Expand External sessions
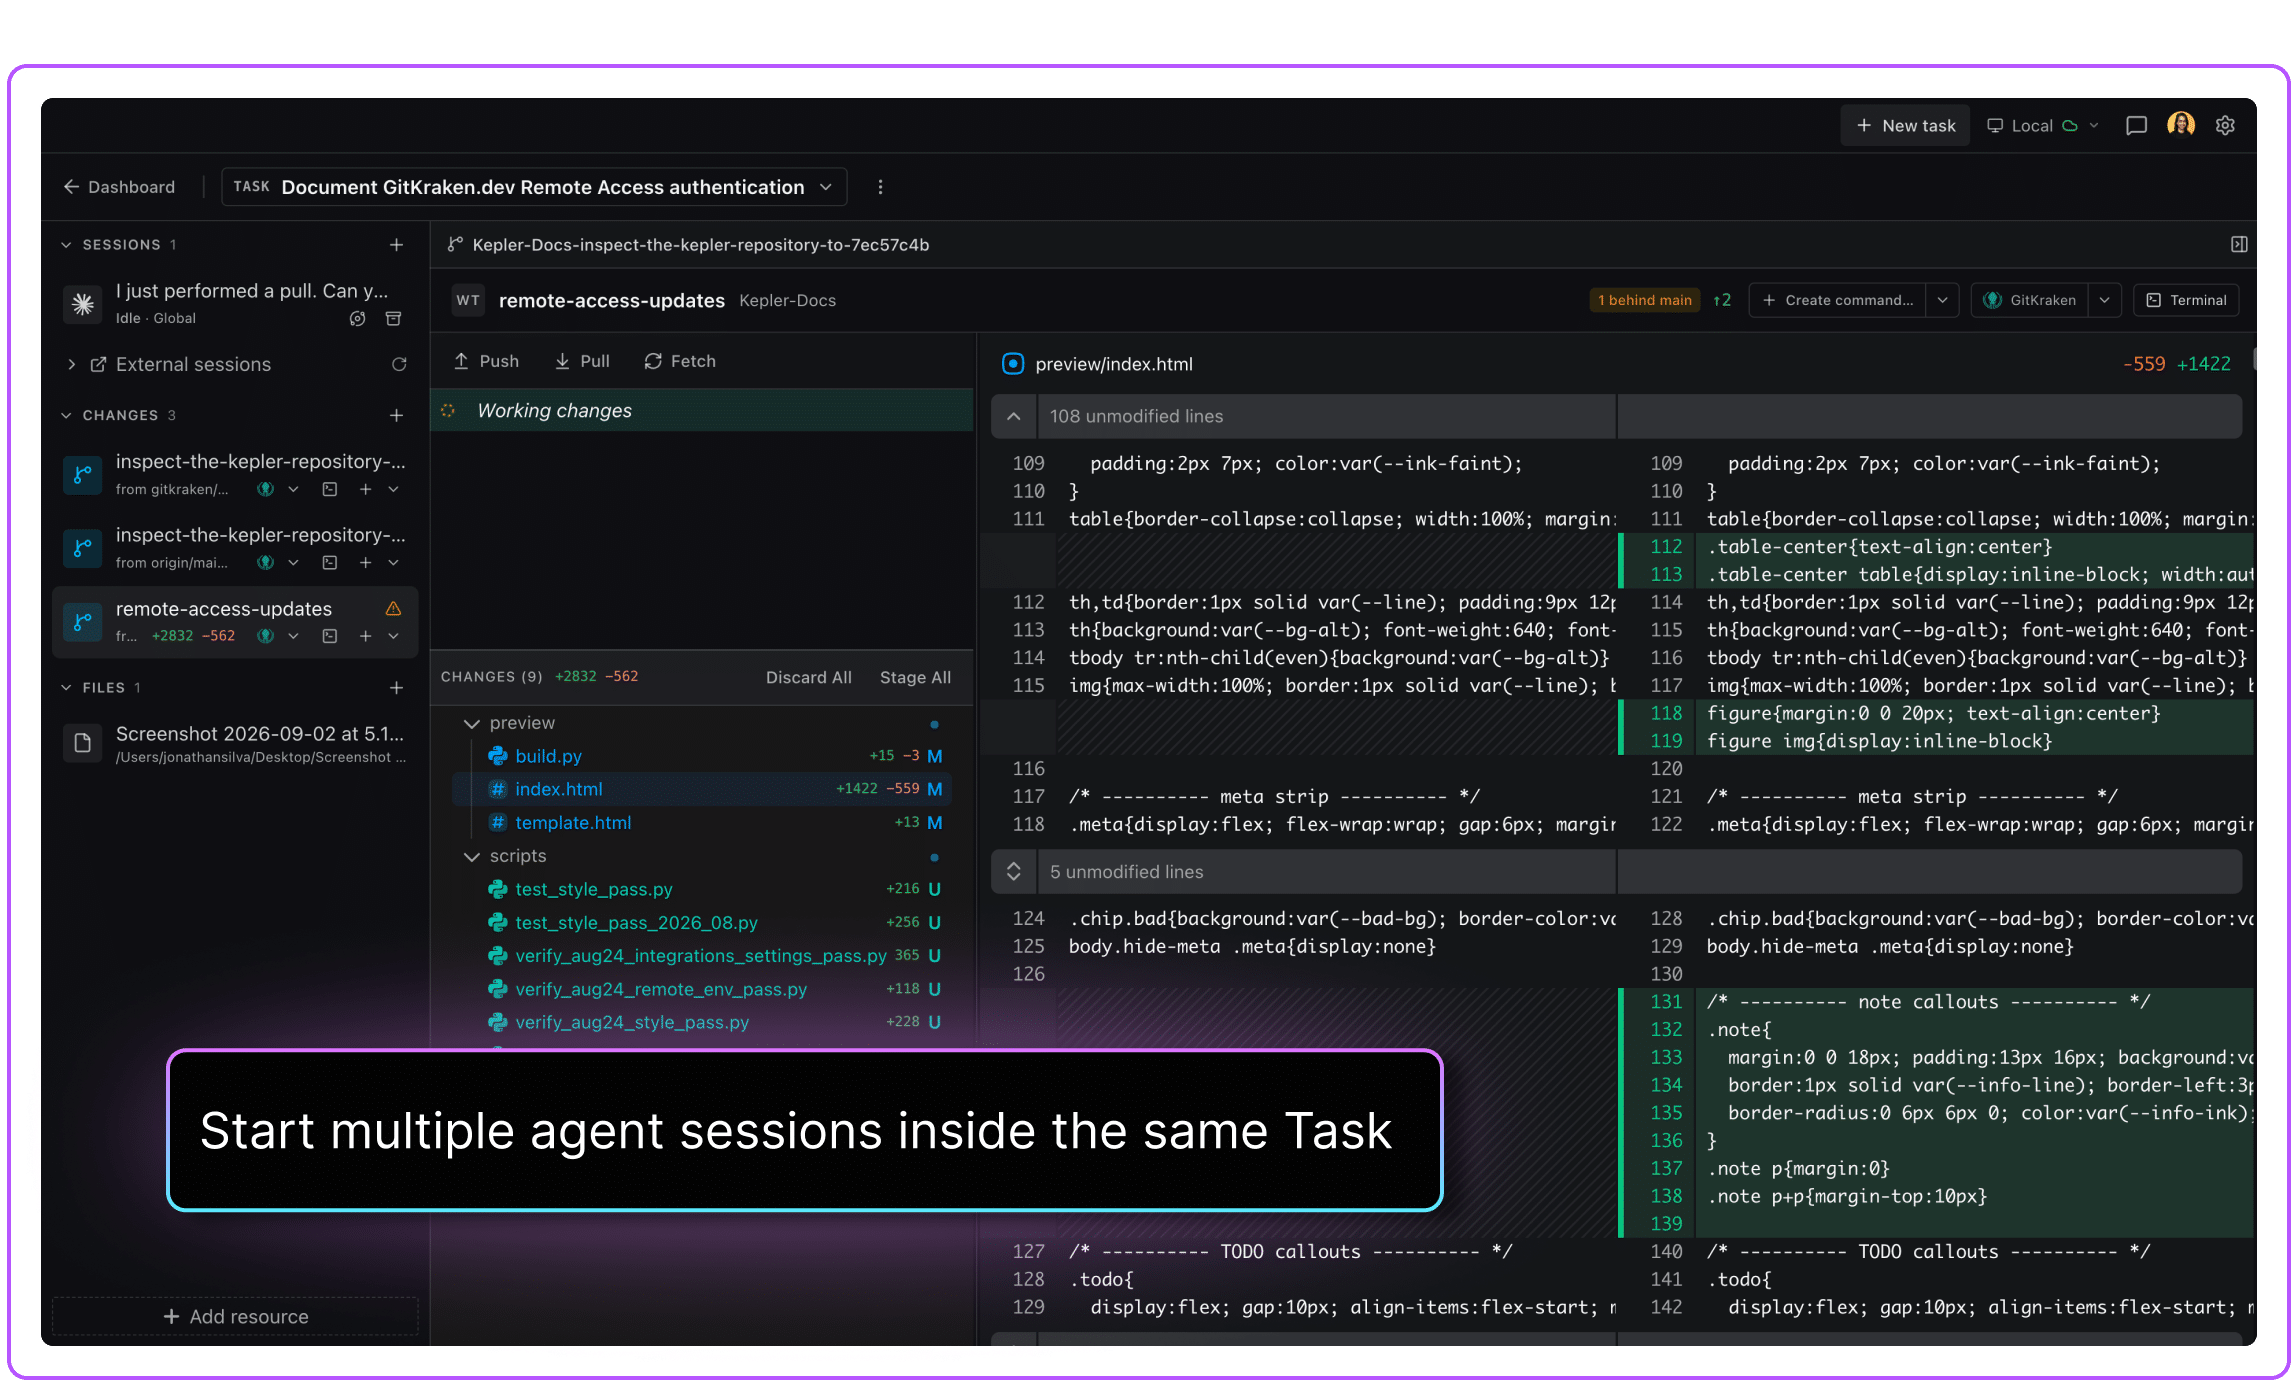The width and height of the screenshot is (2291, 1380). (71, 365)
